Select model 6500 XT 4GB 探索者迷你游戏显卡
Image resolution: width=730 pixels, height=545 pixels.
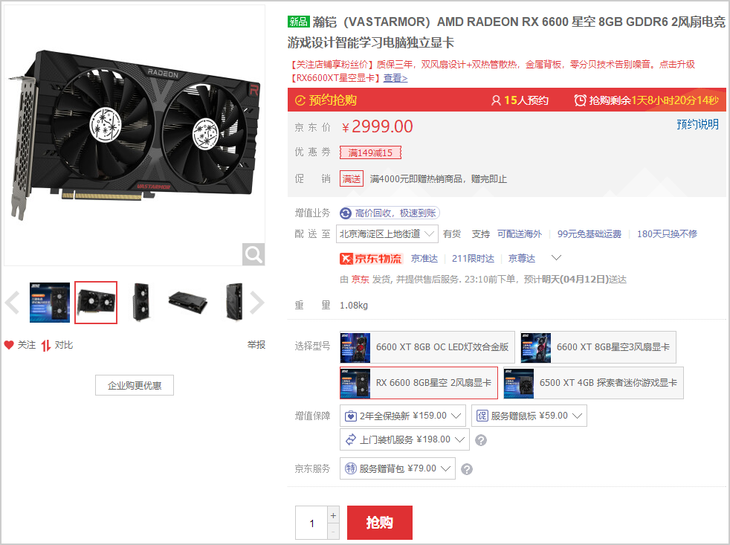click(x=594, y=383)
